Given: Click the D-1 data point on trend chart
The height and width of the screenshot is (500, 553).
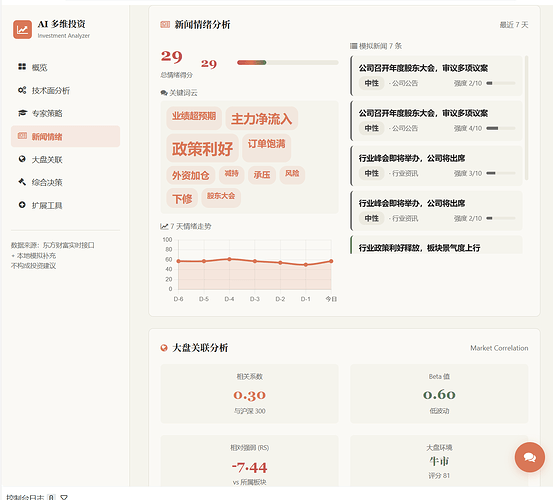Looking at the screenshot, I should pos(306,265).
